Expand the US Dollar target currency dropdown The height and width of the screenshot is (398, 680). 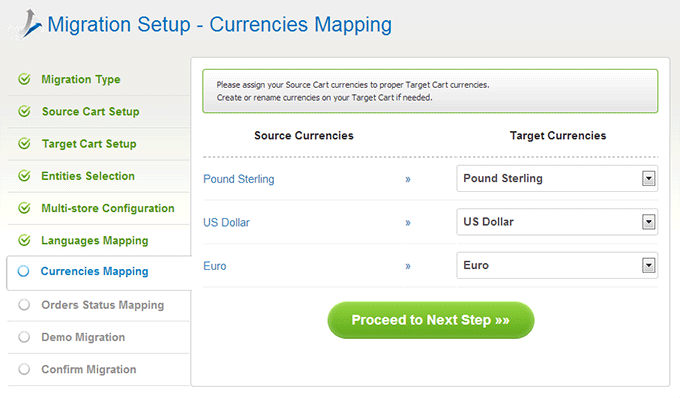pos(557,222)
